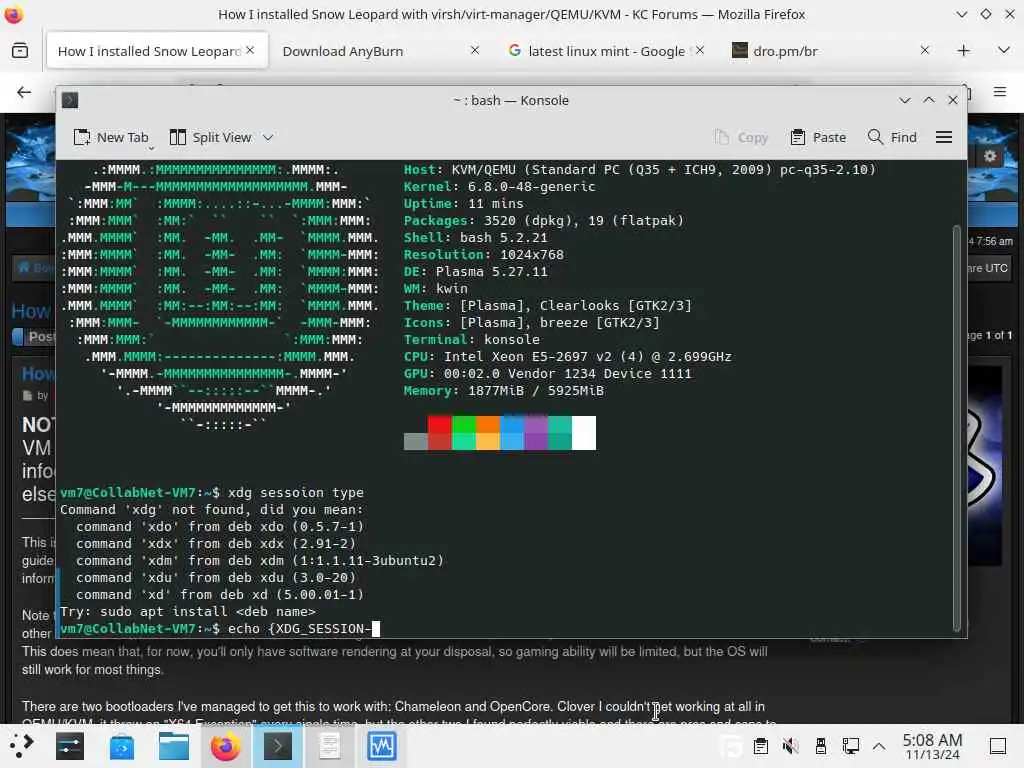The height and width of the screenshot is (768, 1024).
Task: Click the Konsole keep-above chevron button
Action: (929, 100)
